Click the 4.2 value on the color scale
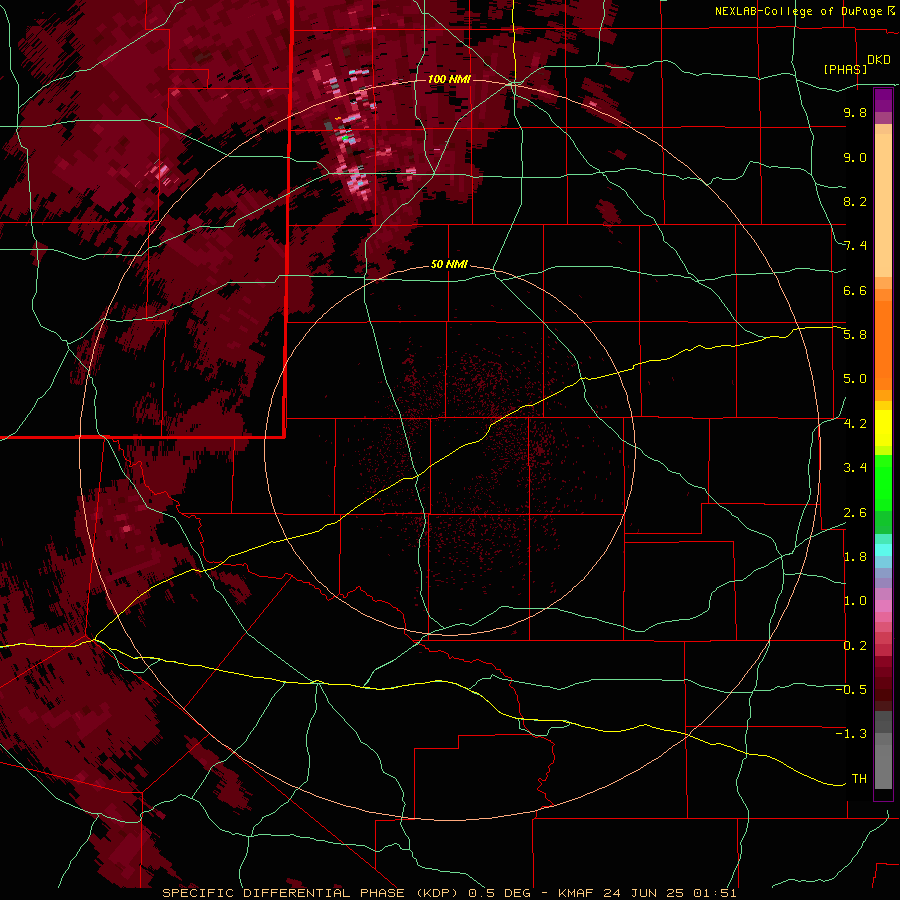The width and height of the screenshot is (900, 900). (x=855, y=424)
